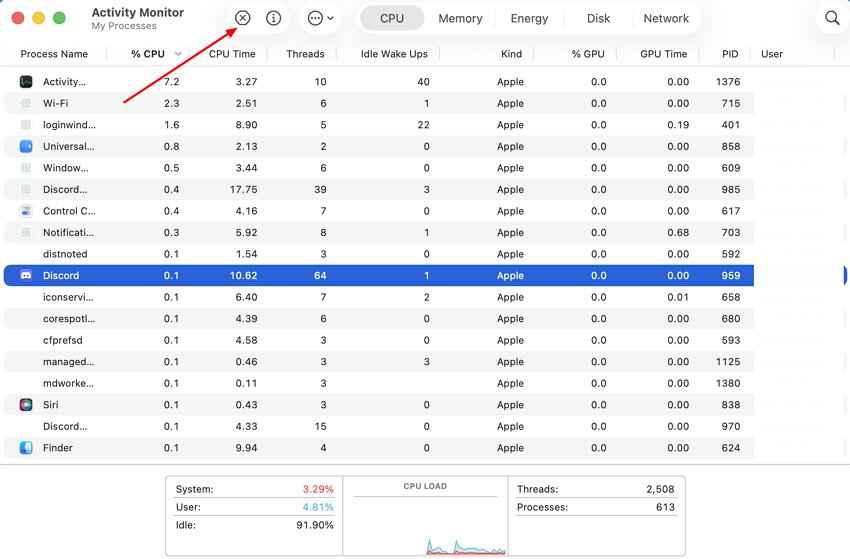The image size is (850, 559).
Task: Select the distnoted process row
Action: (x=378, y=254)
